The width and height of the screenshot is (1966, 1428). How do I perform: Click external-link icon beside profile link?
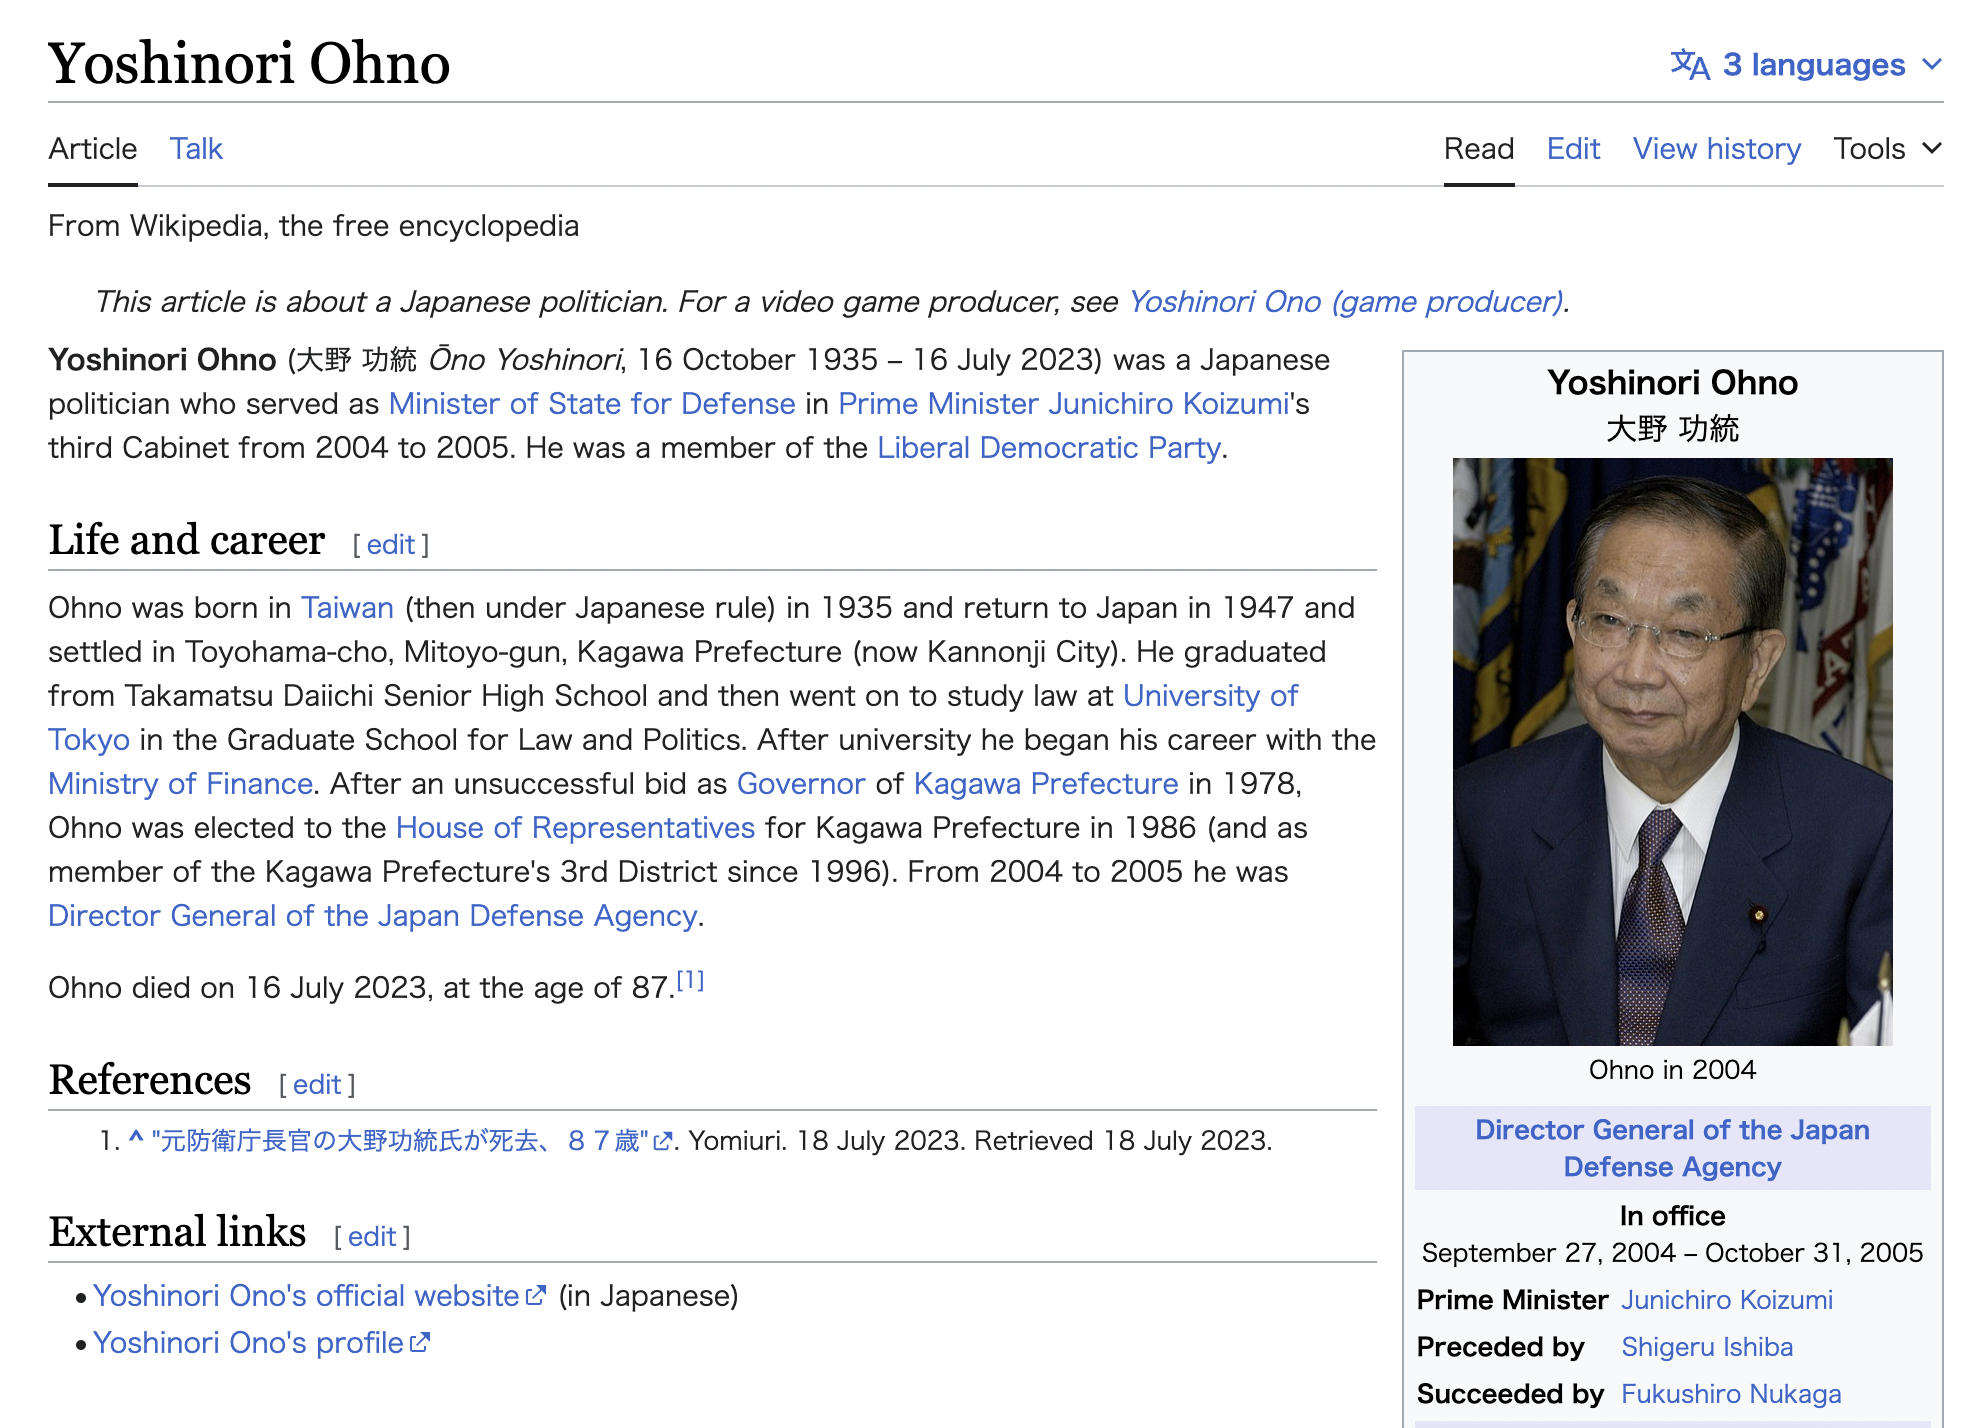[x=420, y=1343]
